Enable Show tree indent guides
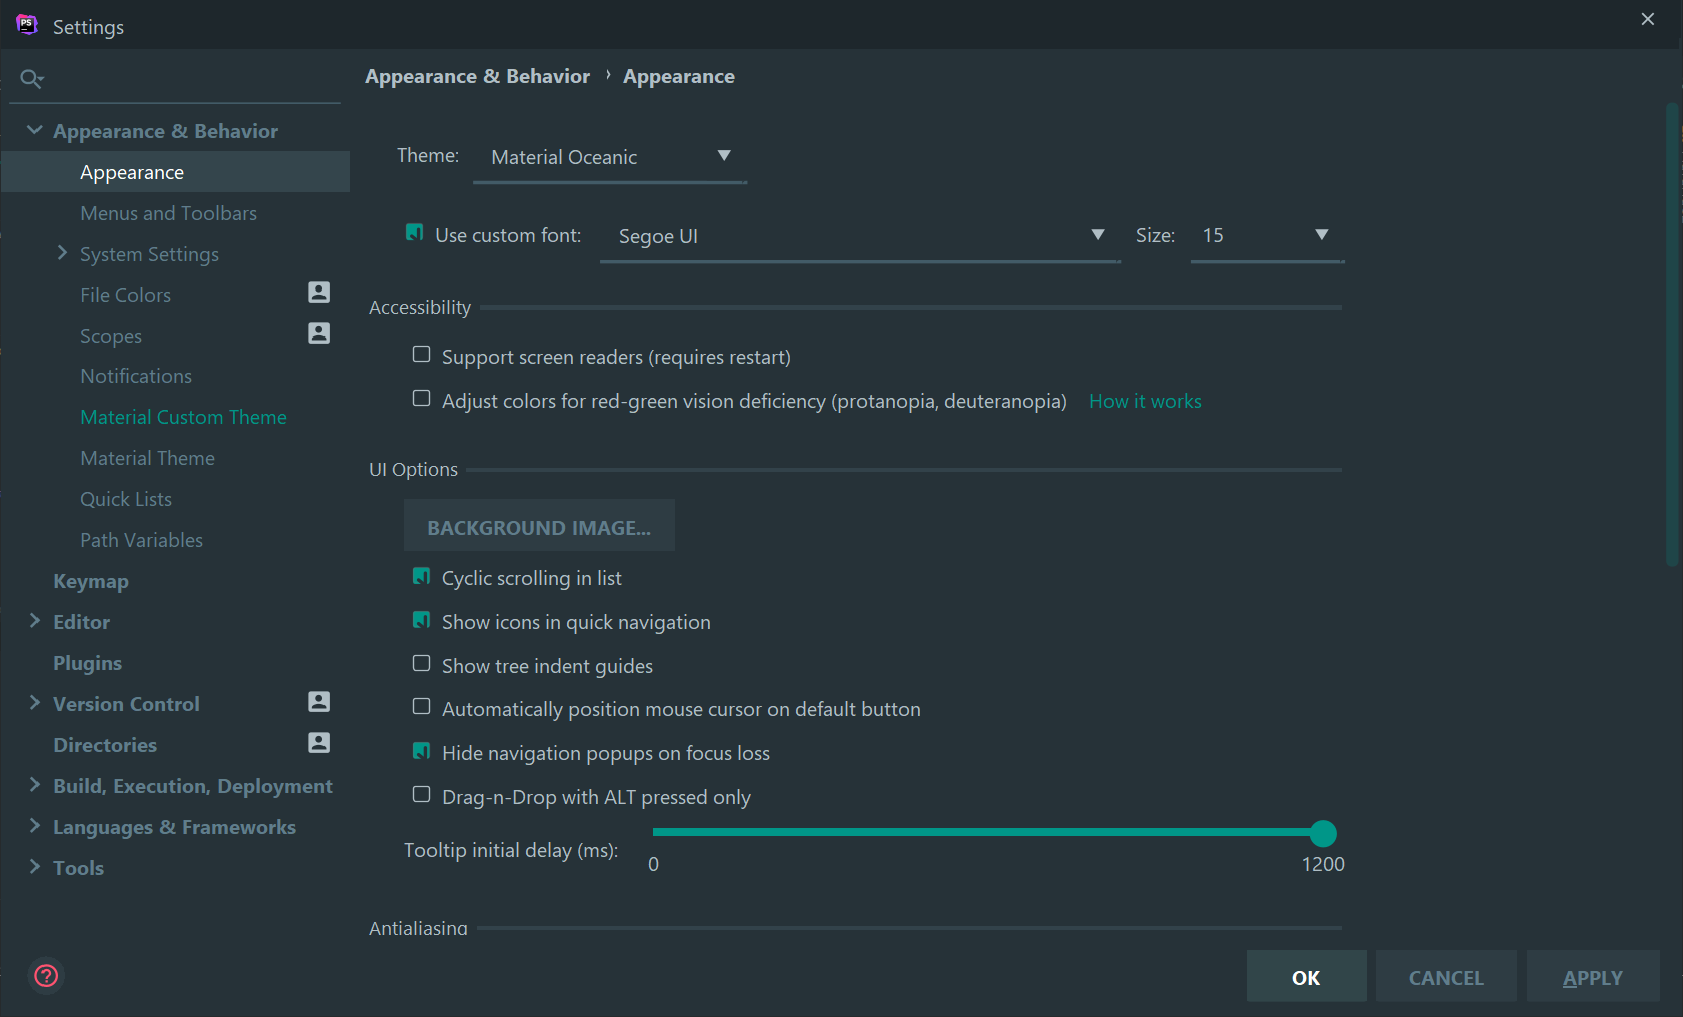 pos(422,664)
